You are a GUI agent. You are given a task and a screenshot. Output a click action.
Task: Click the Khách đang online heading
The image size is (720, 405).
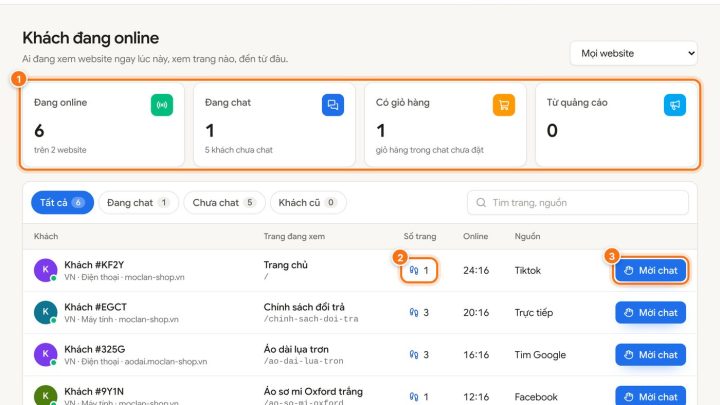(90, 38)
